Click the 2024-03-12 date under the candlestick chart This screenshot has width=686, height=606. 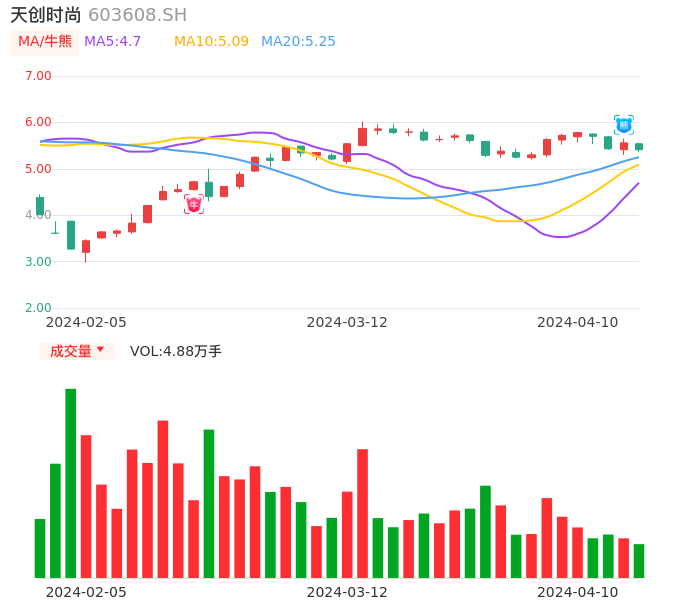pos(347,322)
